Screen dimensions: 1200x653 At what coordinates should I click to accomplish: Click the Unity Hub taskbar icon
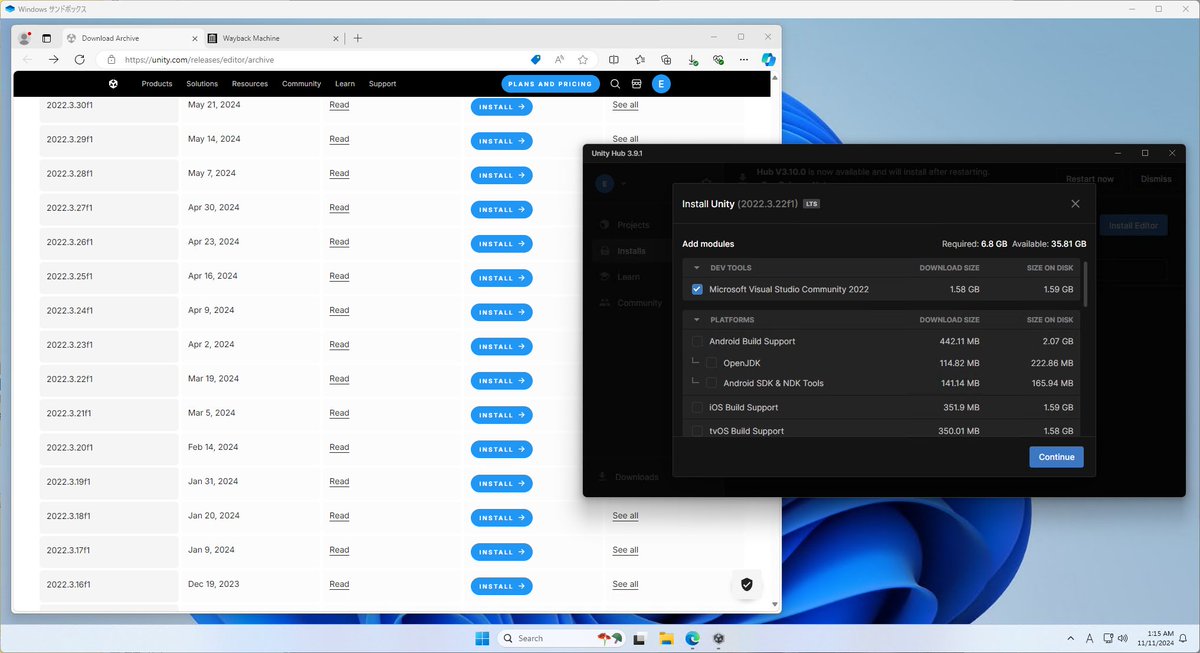(x=717, y=638)
